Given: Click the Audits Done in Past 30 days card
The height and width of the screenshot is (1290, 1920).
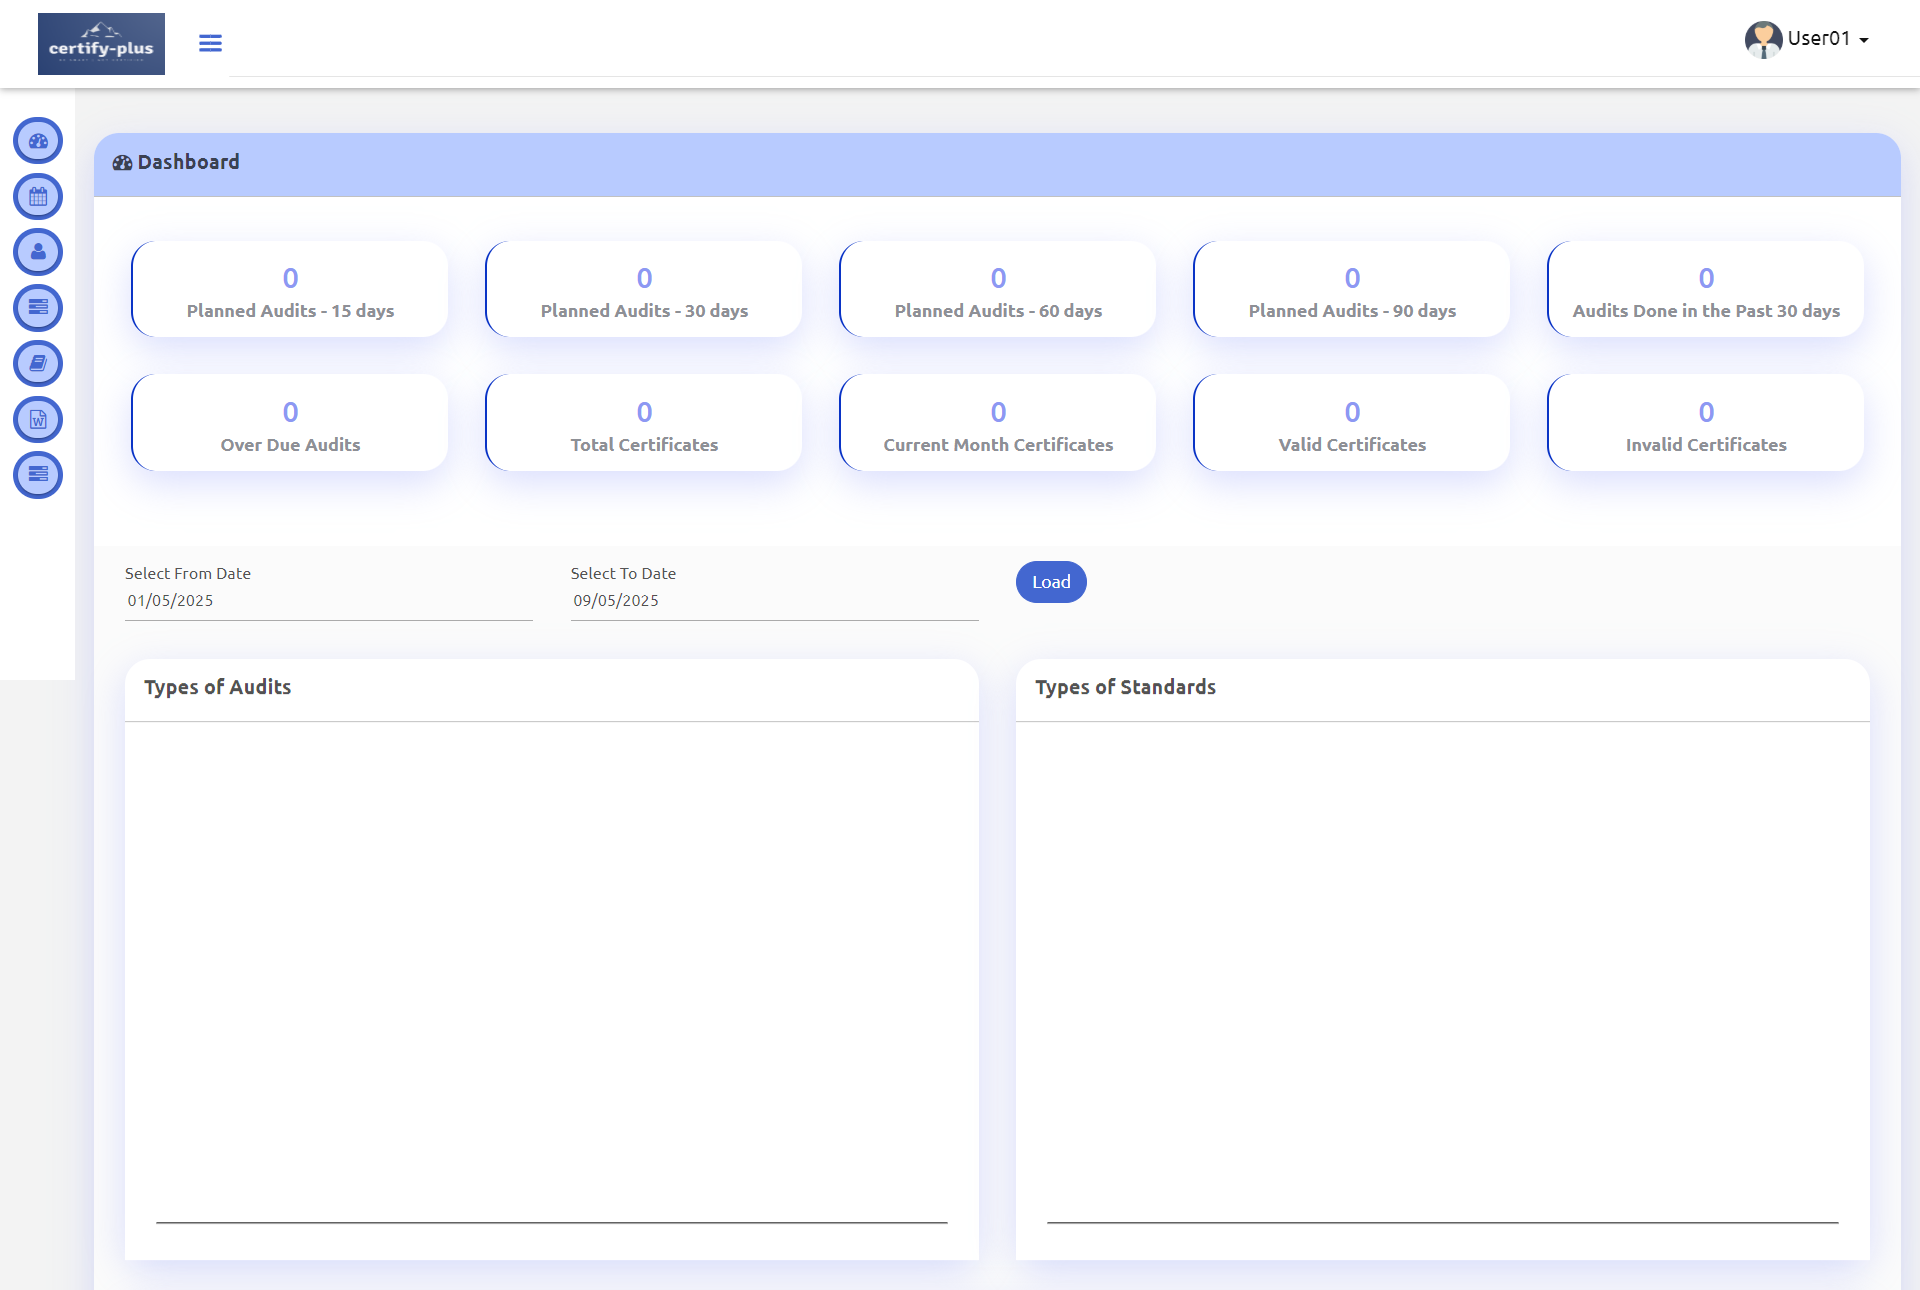Looking at the screenshot, I should tap(1706, 290).
